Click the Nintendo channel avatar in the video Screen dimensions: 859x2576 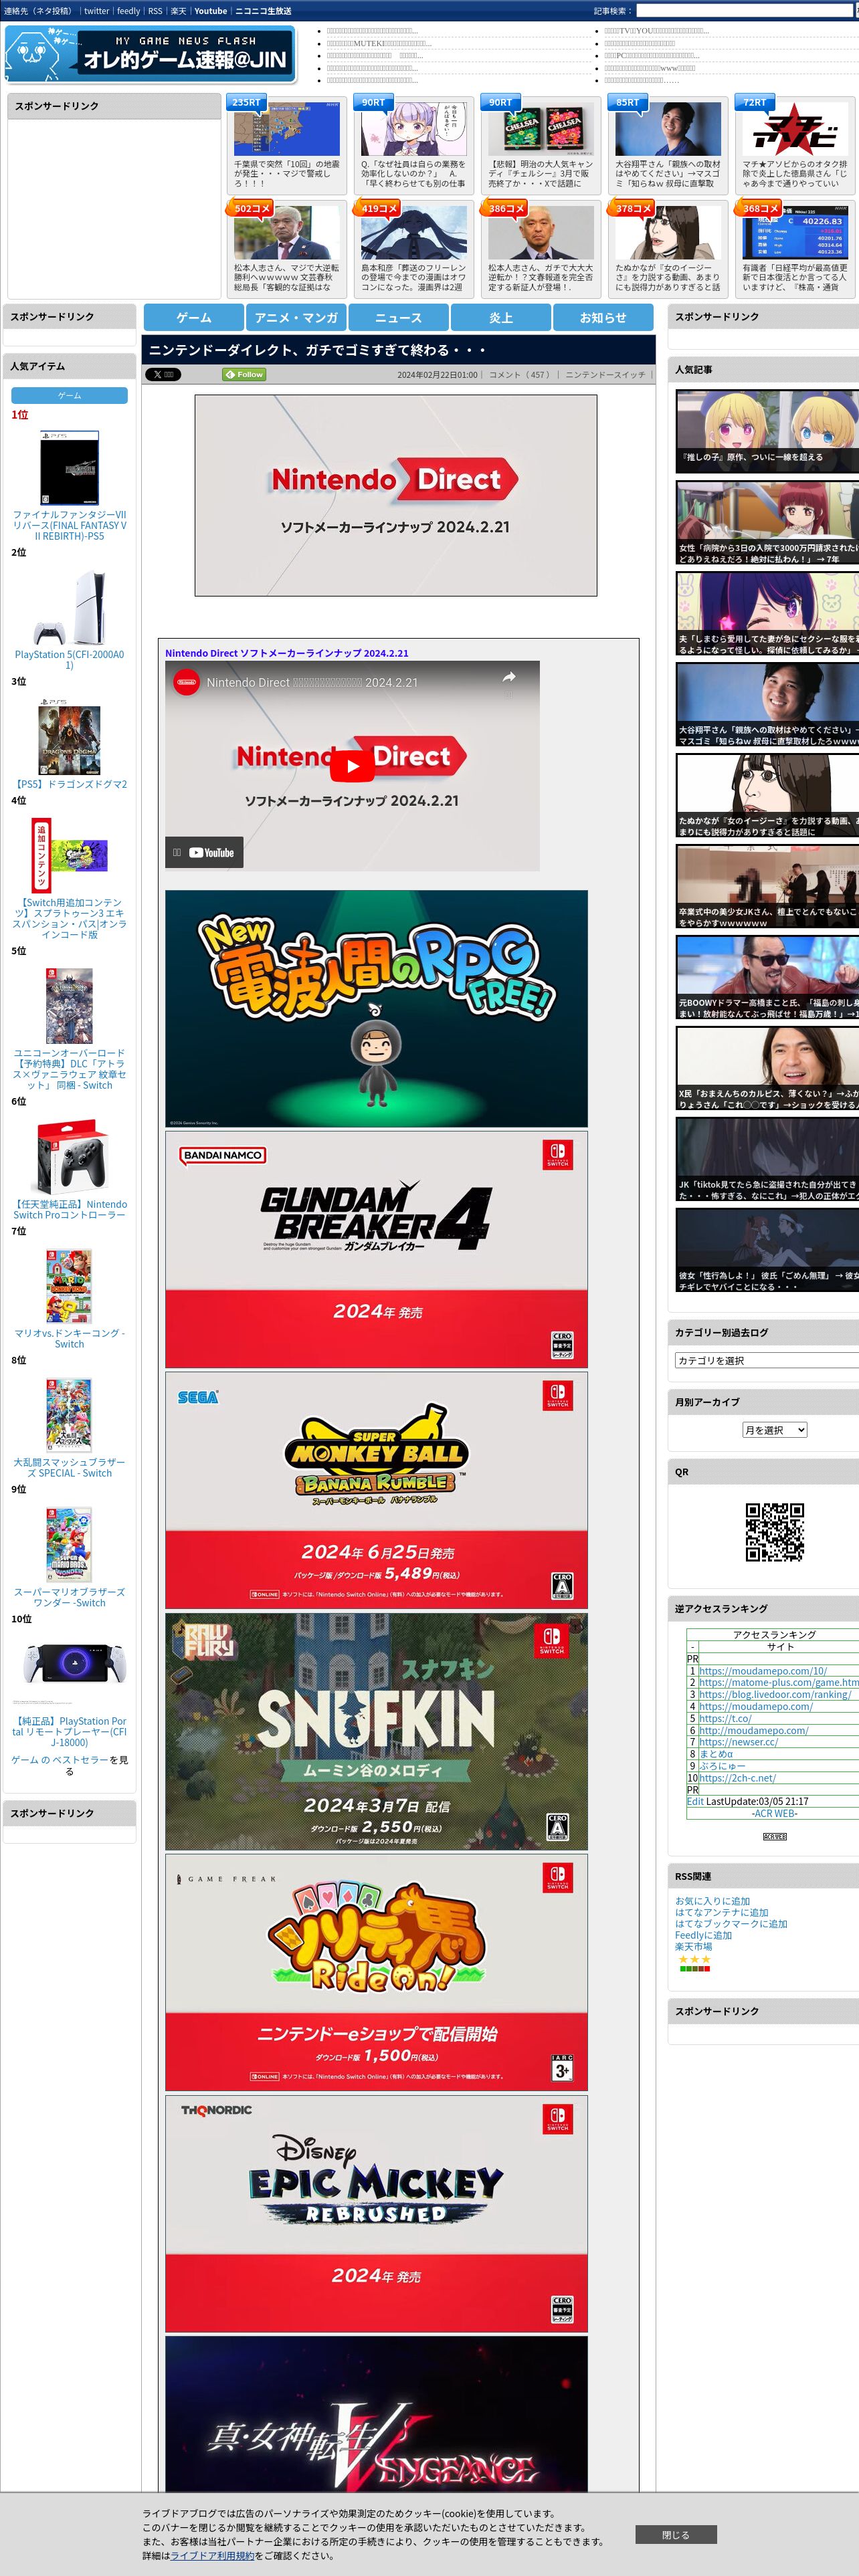[186, 682]
